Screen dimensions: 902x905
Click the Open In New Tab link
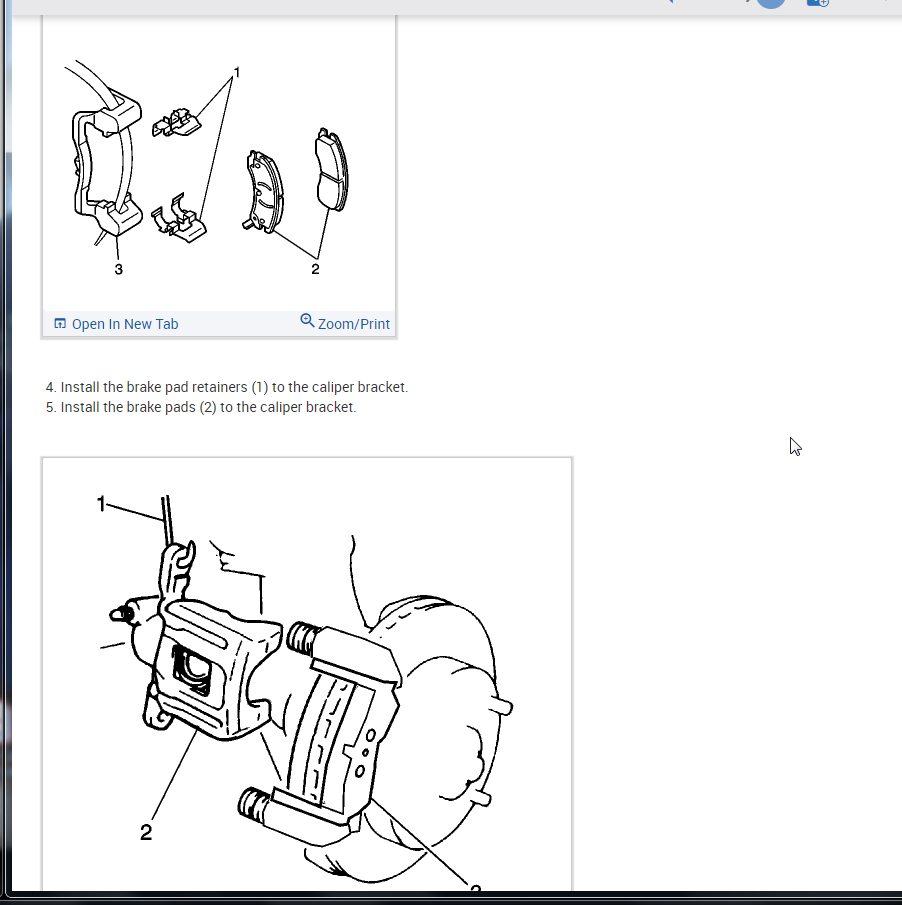[x=125, y=324]
